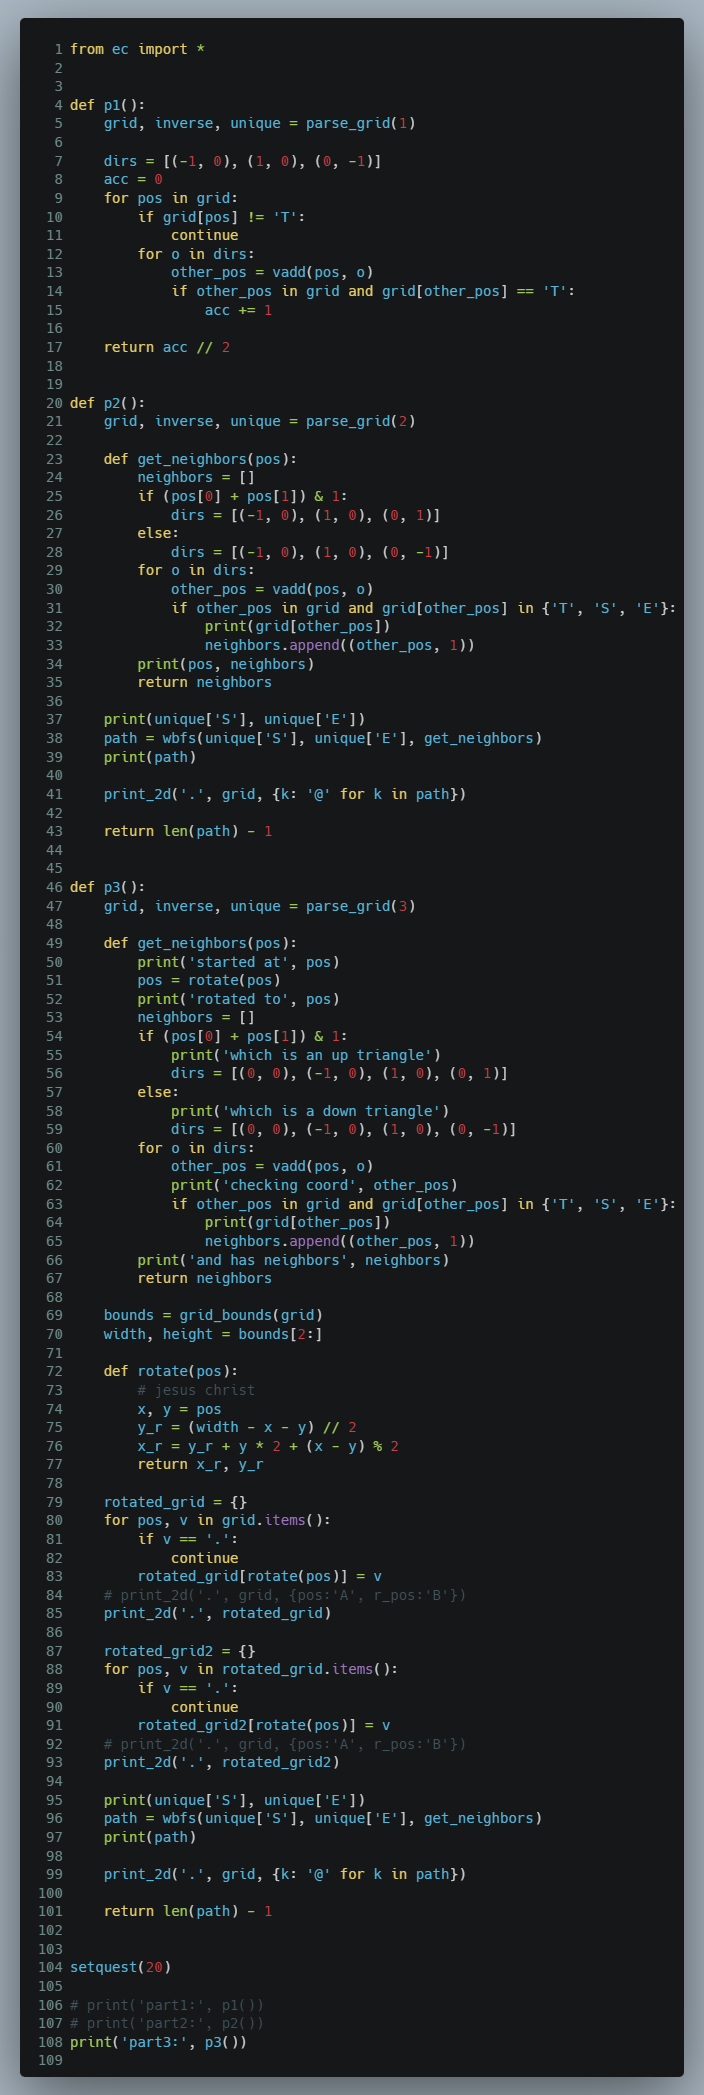Click 'rotated_grid[rotate(pos)] = v' line
Screen dimensions: 704x2095
pyautogui.click(x=260, y=1576)
